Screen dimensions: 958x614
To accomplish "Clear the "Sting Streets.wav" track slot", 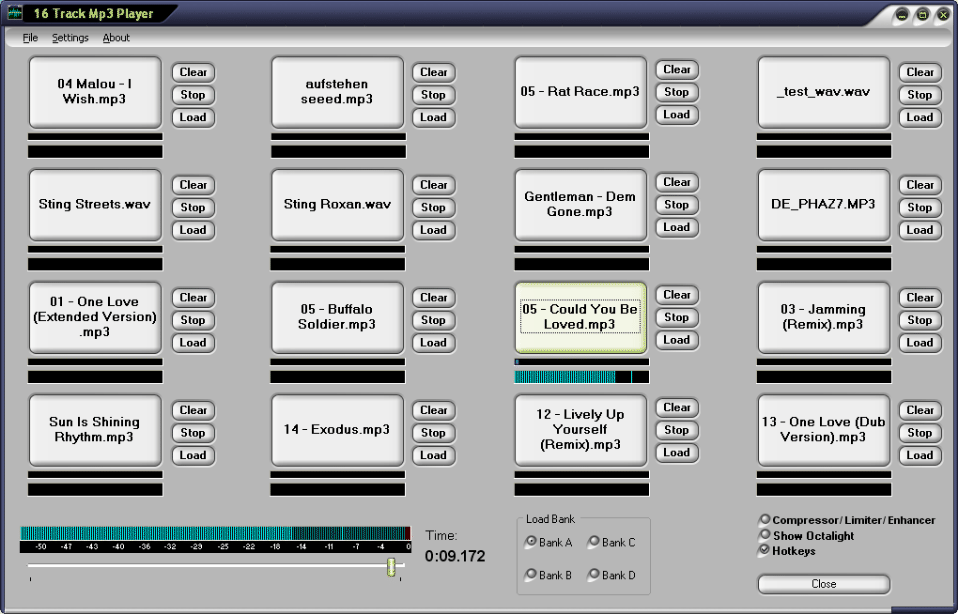I will coord(192,184).
